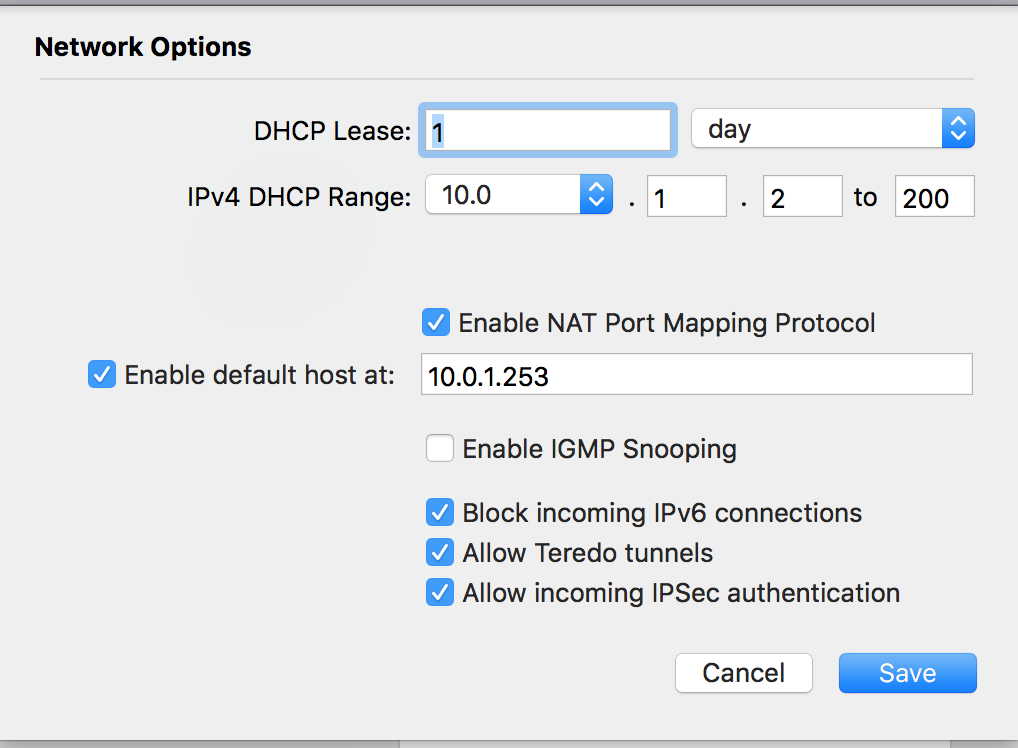The width and height of the screenshot is (1018, 748).
Task: Click the IPv4 DHCP Range label
Action: tap(299, 197)
